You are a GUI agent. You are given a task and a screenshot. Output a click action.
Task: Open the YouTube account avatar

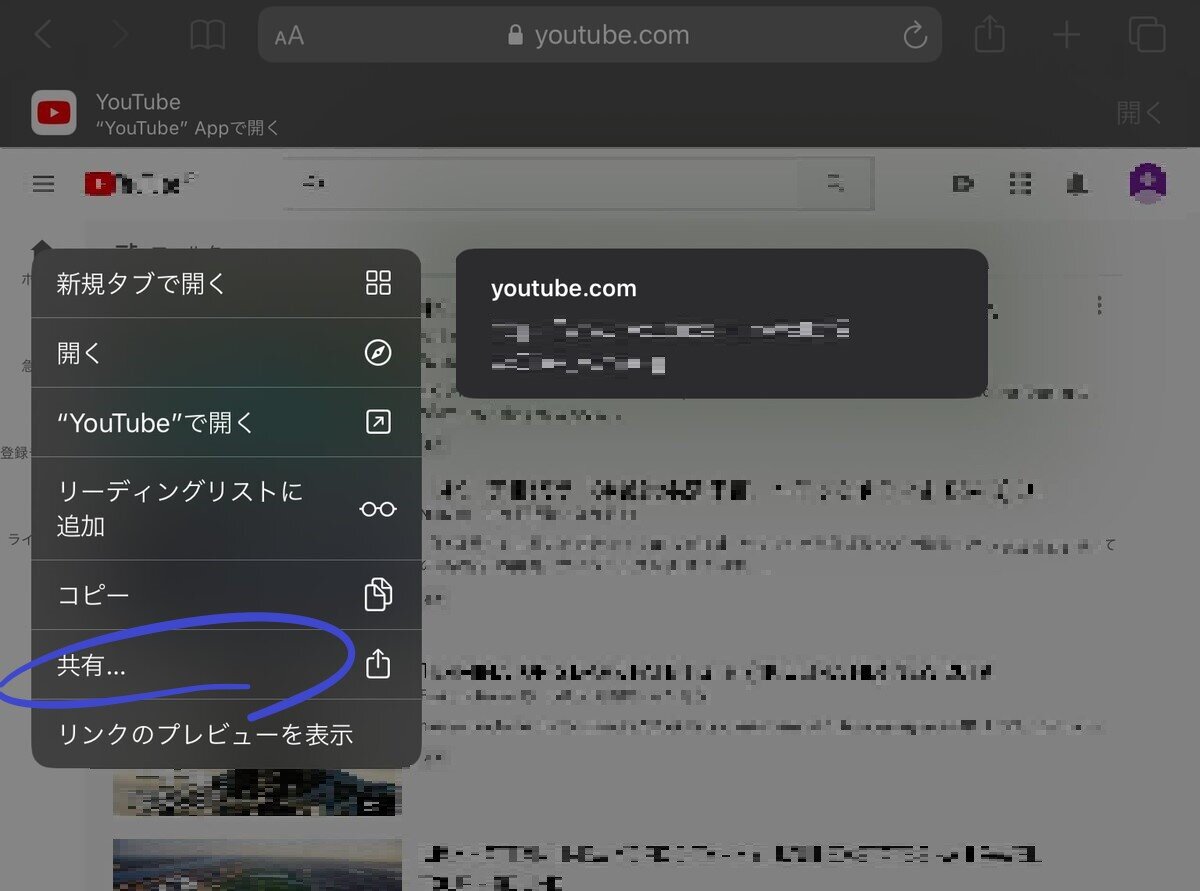click(x=1147, y=183)
